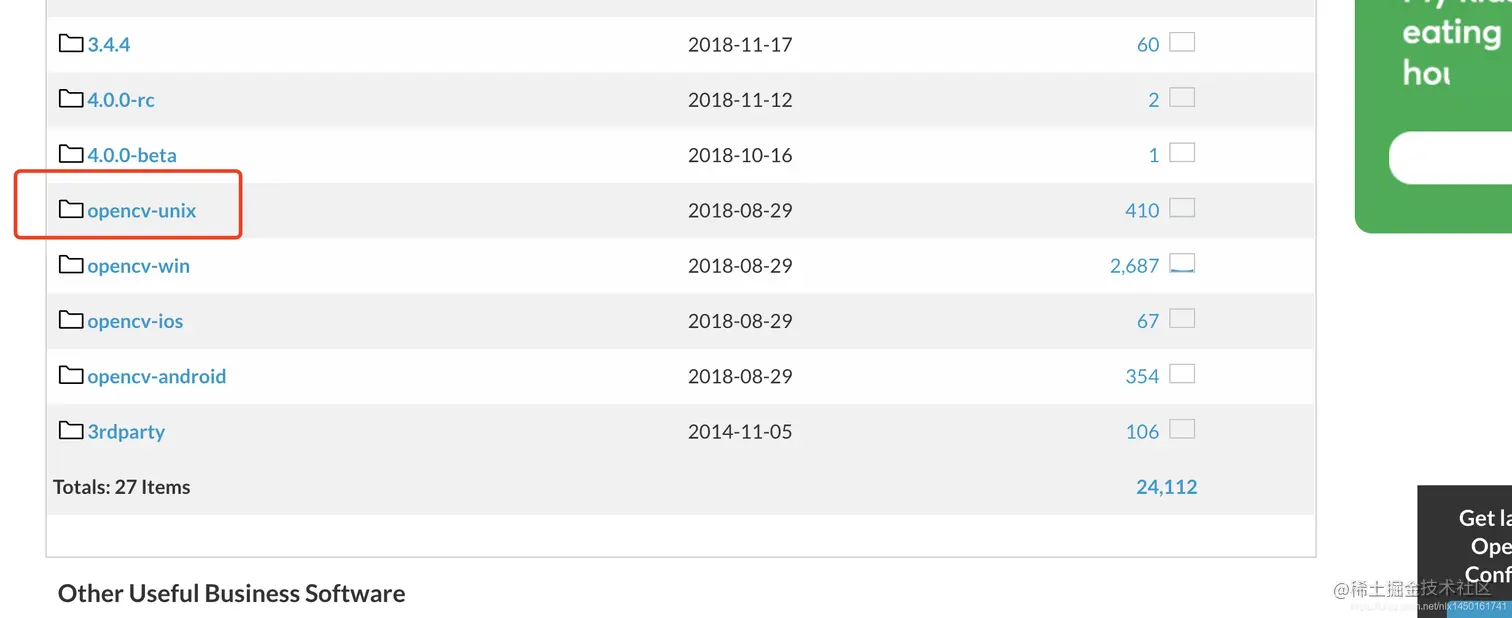Click the folder icon next to 4.0.0-rc

coord(70,99)
